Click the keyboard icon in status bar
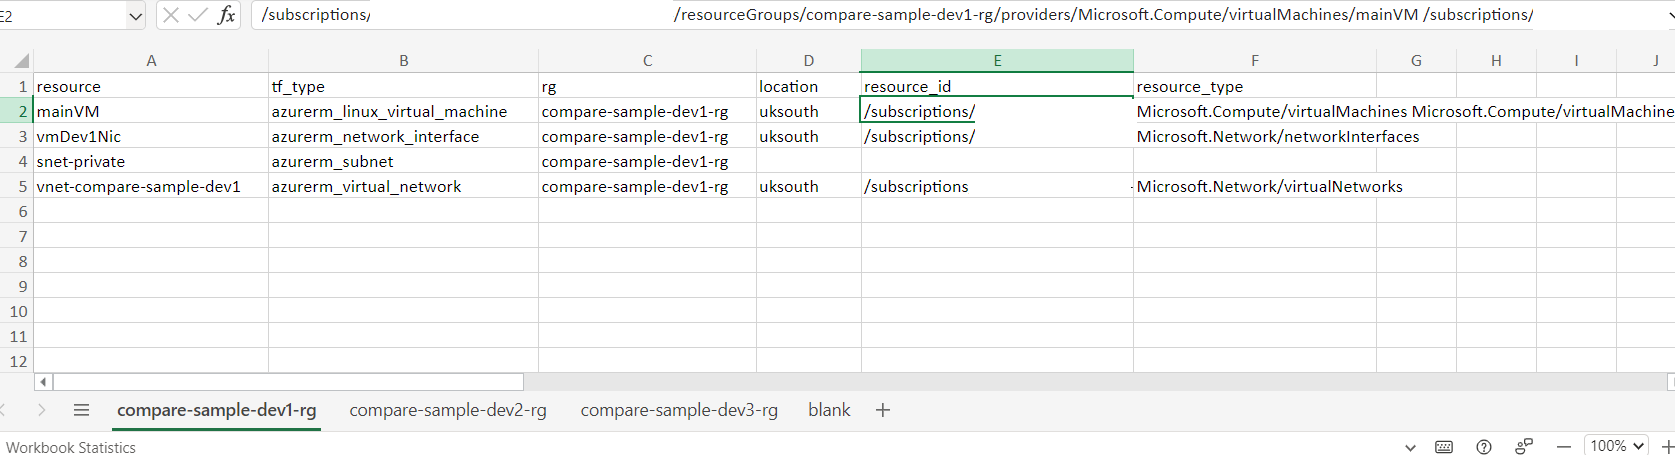Viewport: 1675px width, 455px height. point(1444,447)
